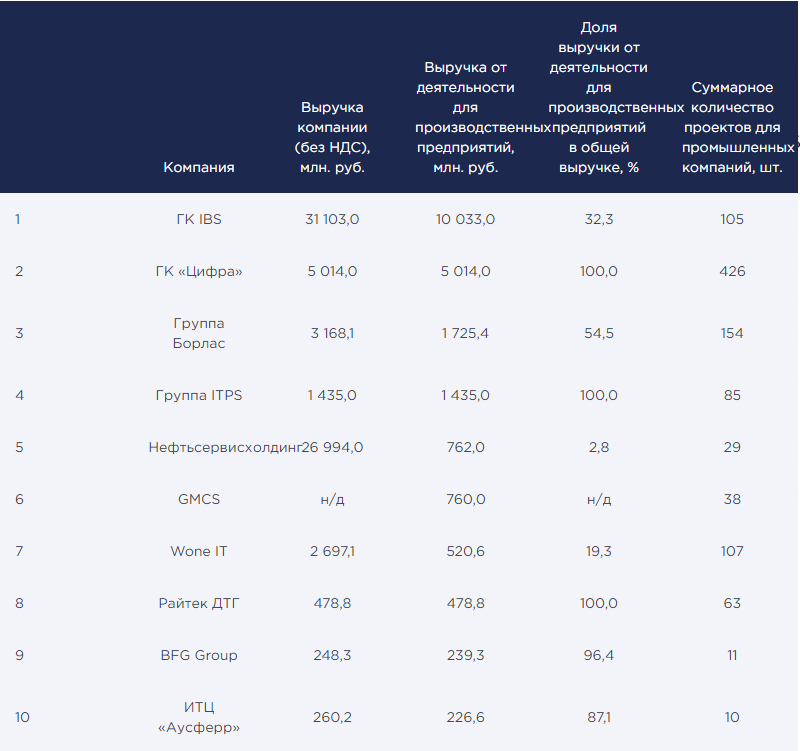Select the company name 'Группа ITPS'
Viewport: 800px width, 751px height.
pyautogui.click(x=198, y=395)
